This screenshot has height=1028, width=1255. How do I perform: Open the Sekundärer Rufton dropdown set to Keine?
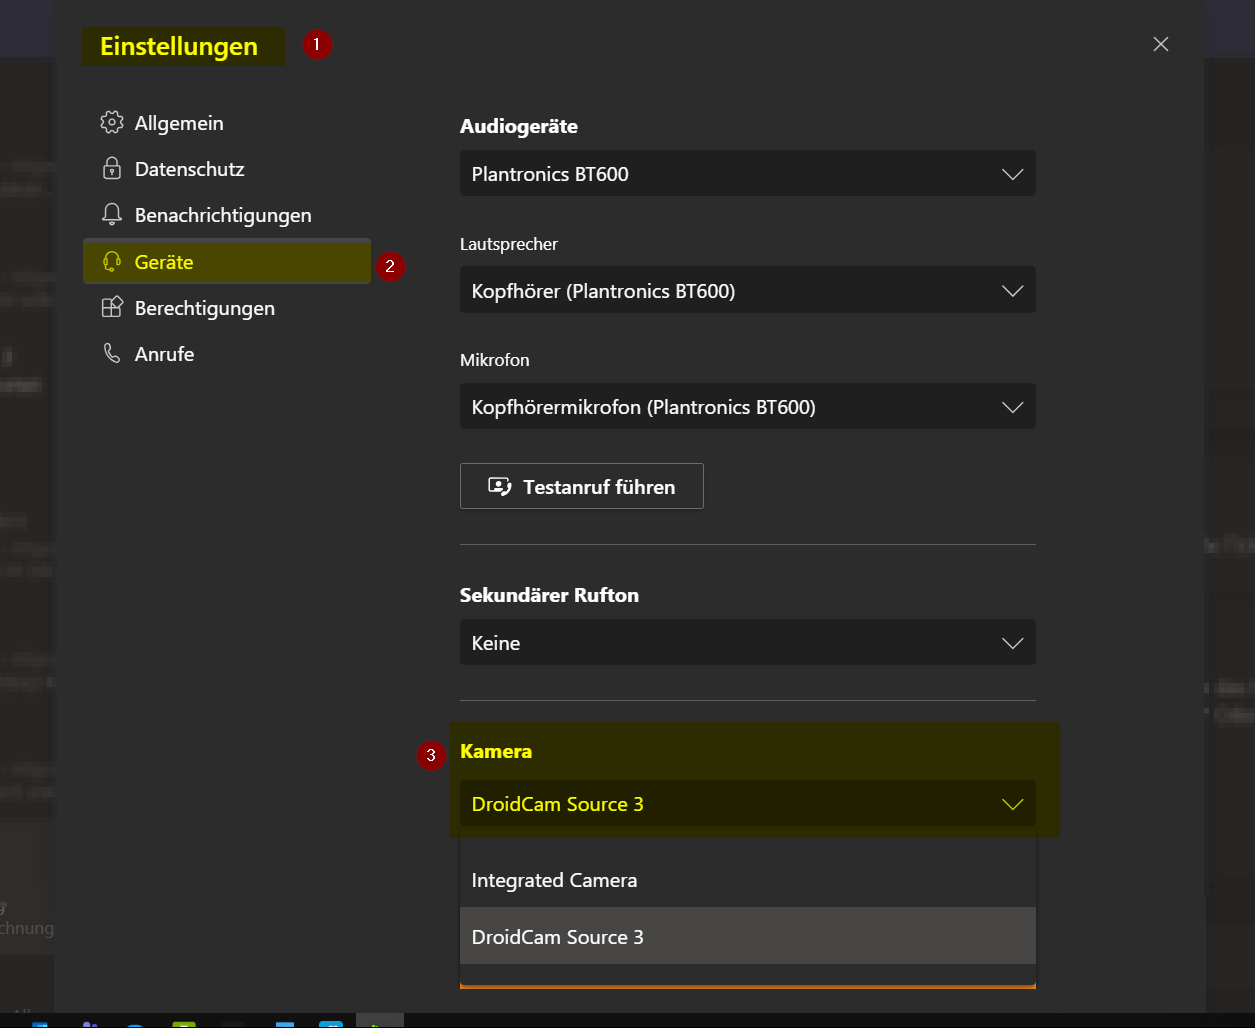pos(747,643)
